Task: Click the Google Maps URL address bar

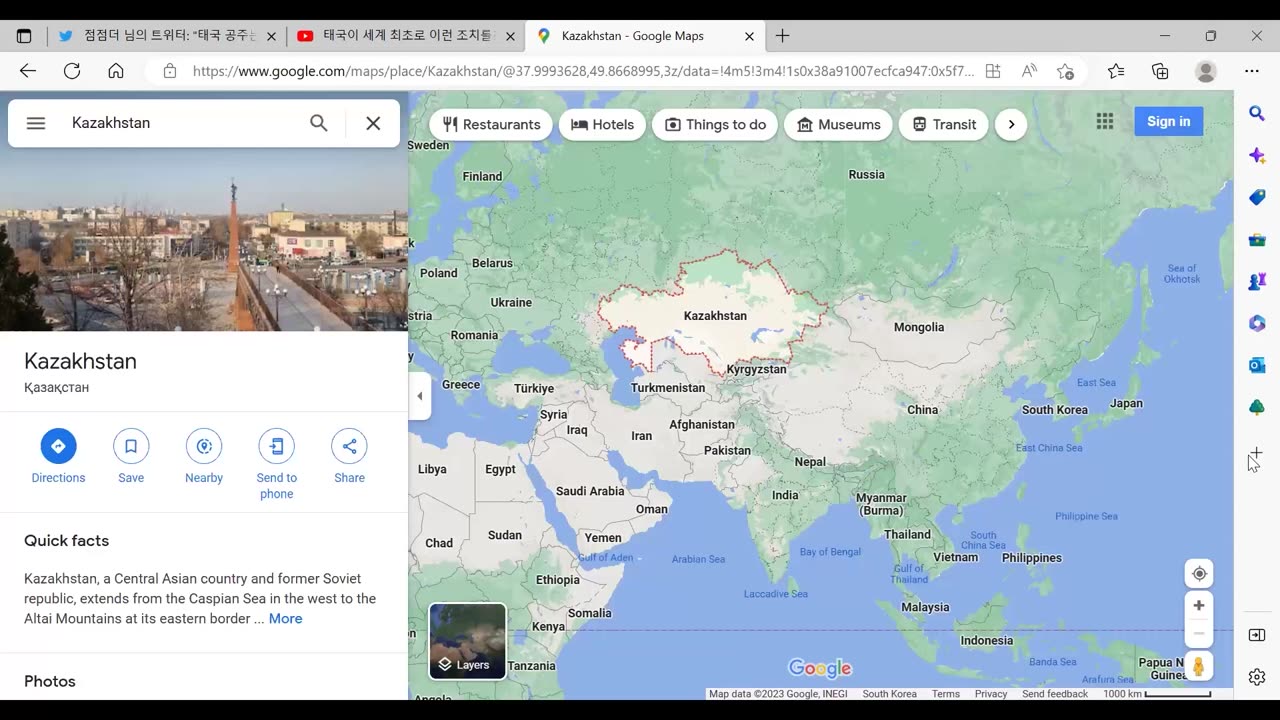Action: tap(583, 71)
